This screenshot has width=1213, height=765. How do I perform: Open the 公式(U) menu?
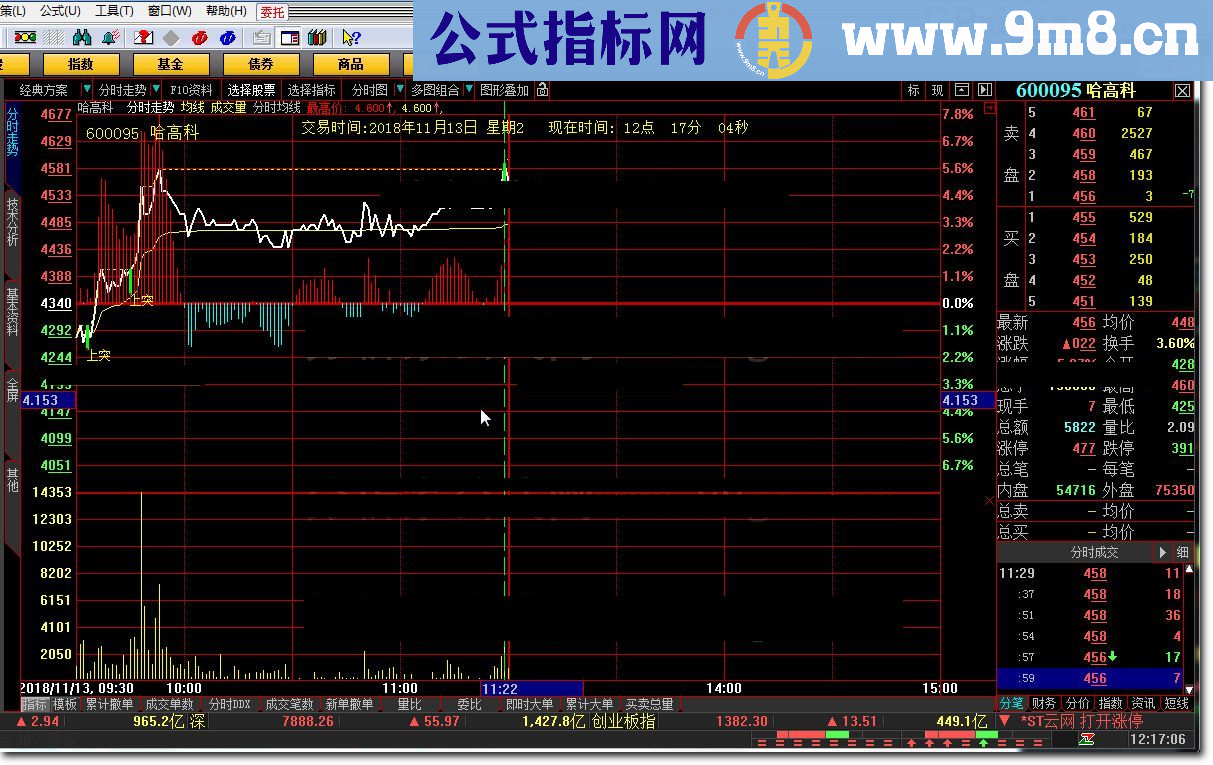point(61,11)
